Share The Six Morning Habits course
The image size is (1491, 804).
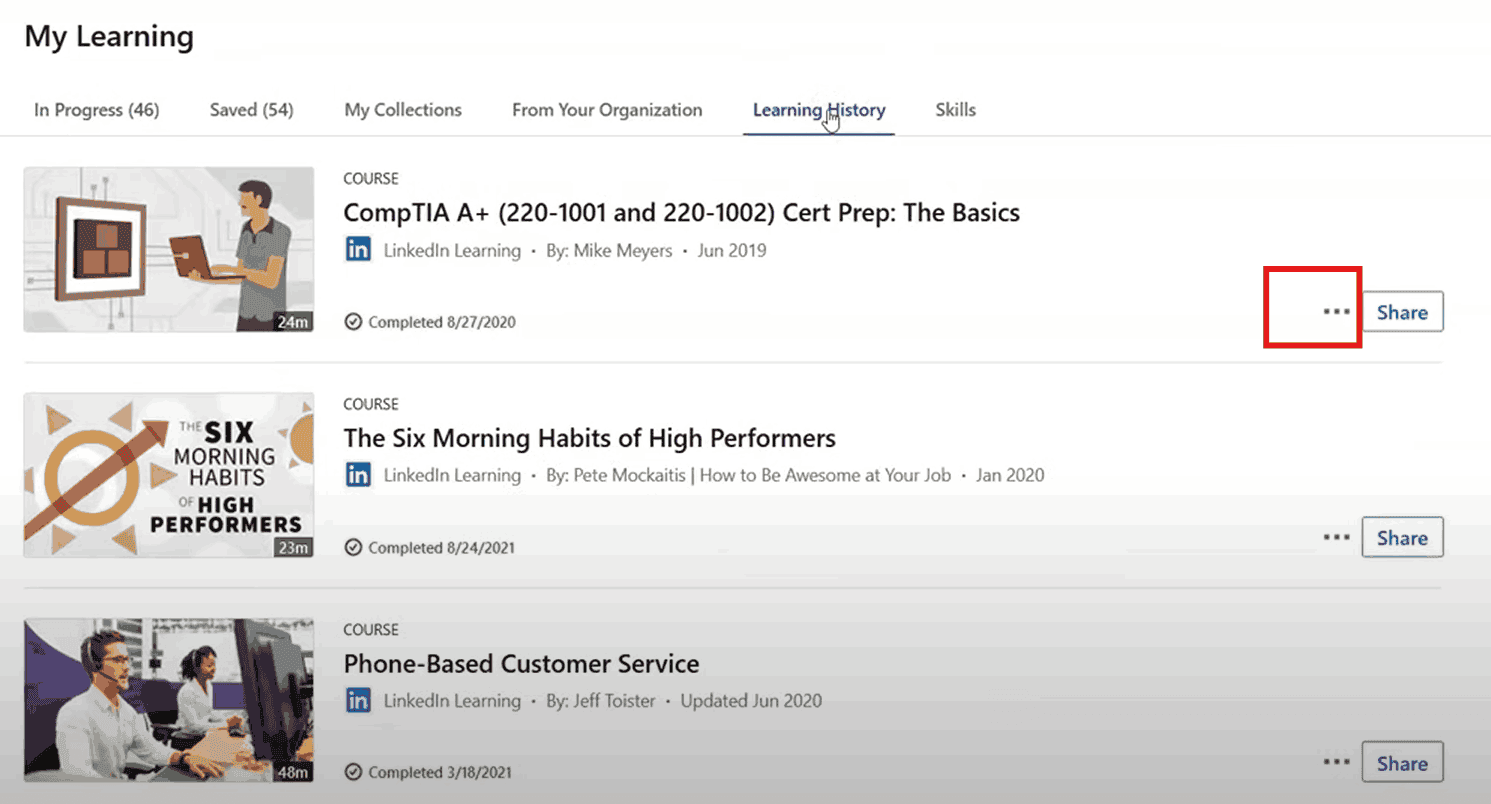pyautogui.click(x=1402, y=538)
